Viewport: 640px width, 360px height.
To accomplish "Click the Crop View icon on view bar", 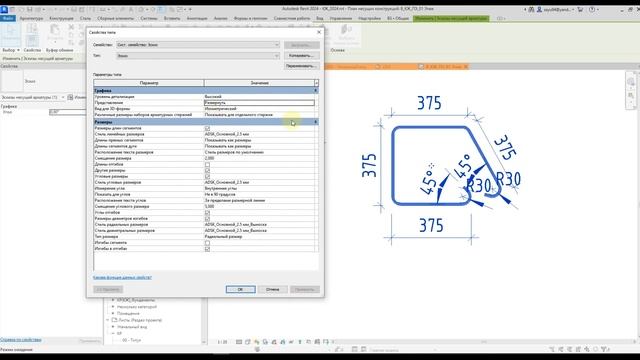I will (x=274, y=342).
